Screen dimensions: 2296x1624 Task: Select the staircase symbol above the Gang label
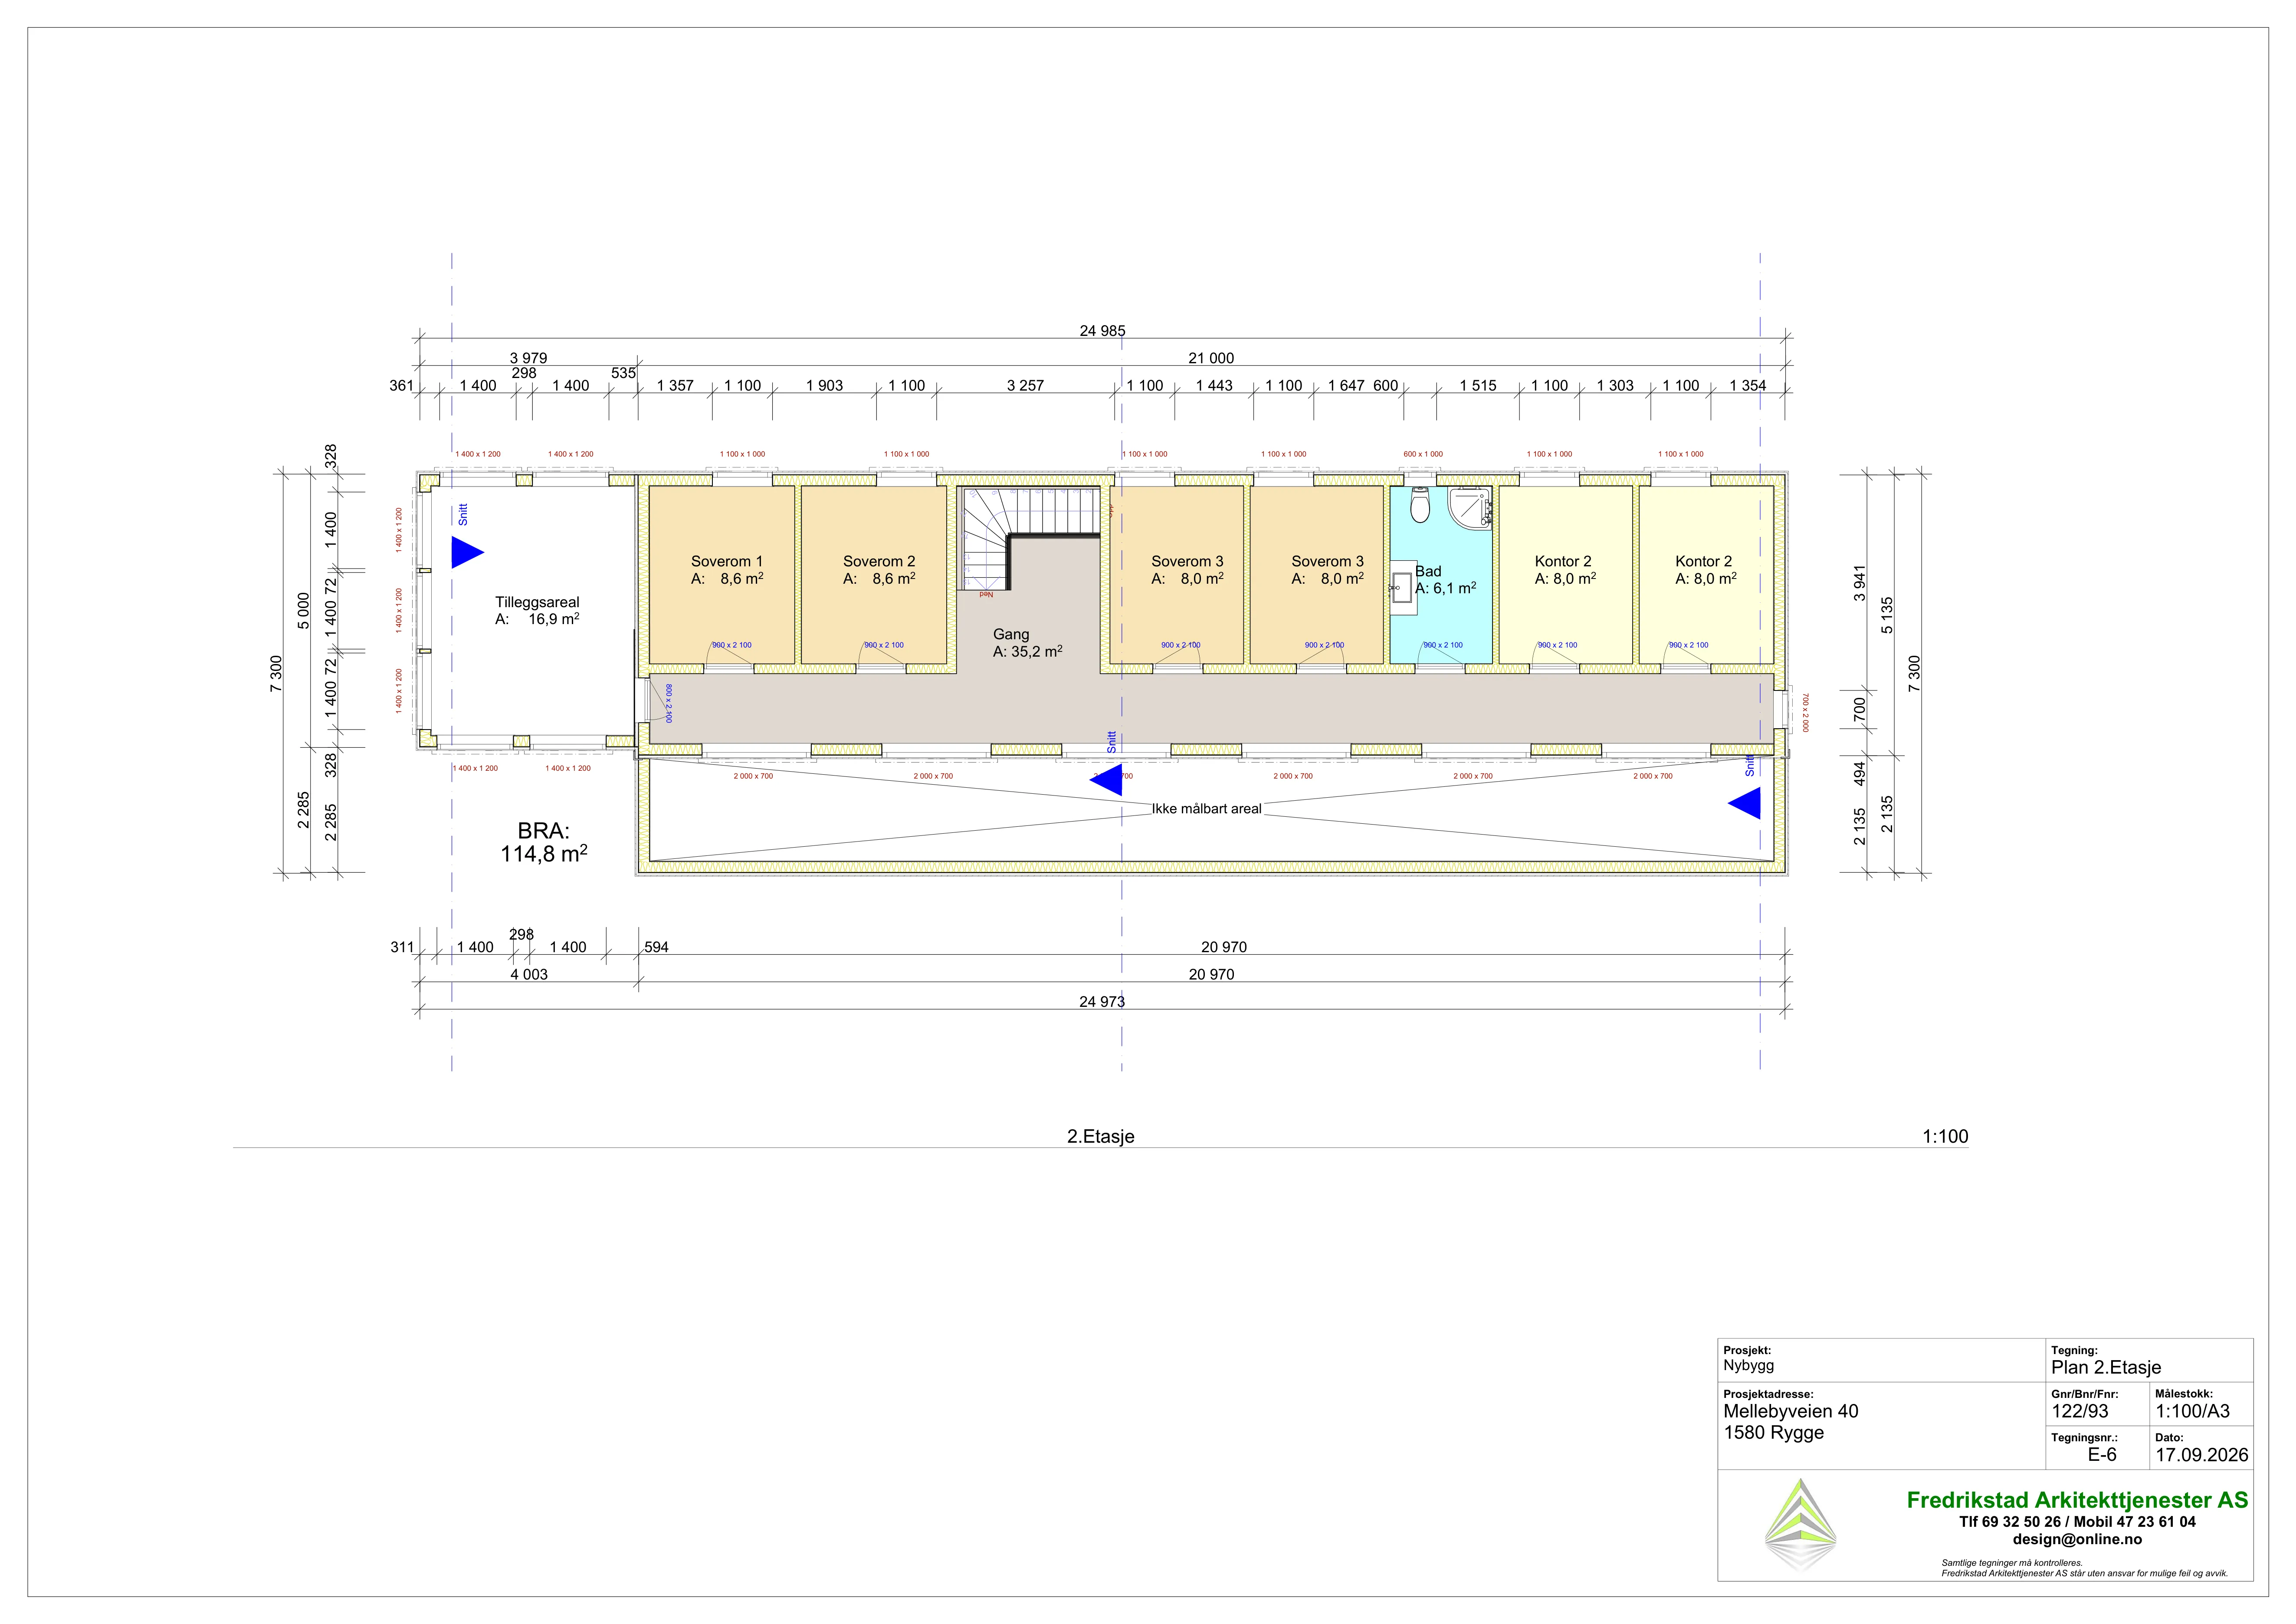pos(1030,538)
